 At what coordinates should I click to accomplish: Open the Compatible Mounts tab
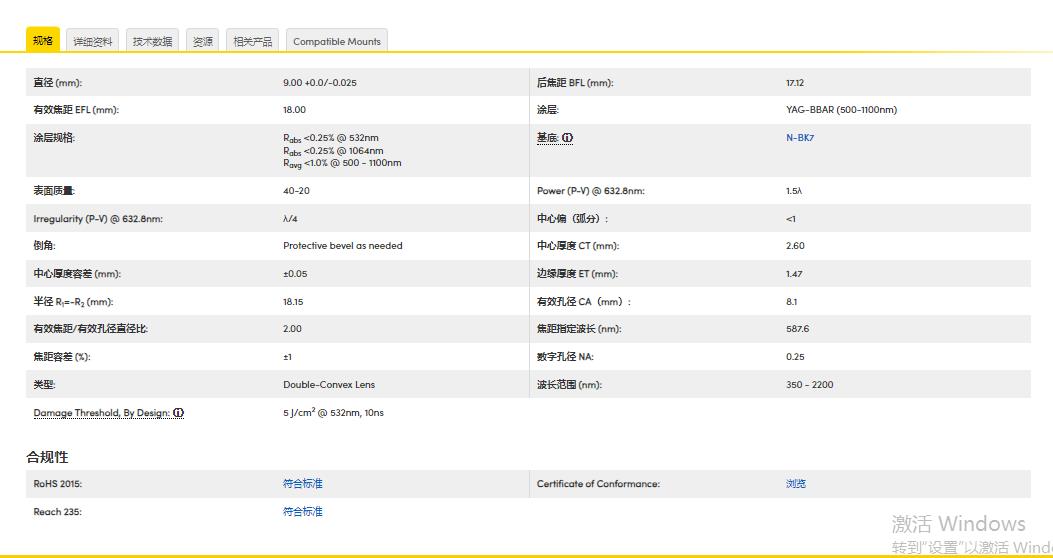pos(337,41)
